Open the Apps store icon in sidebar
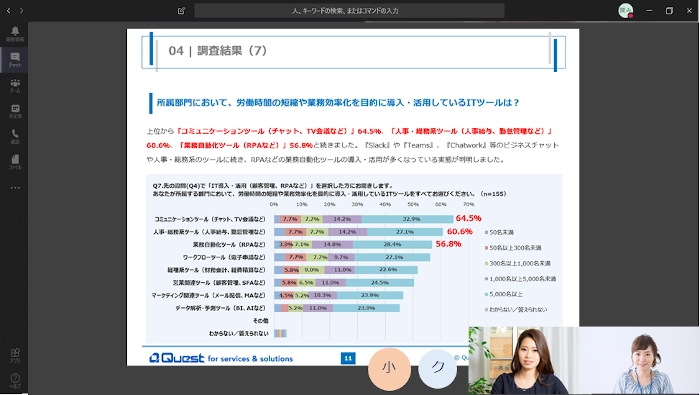Screen dimensions: 700x395 [x=15, y=355]
